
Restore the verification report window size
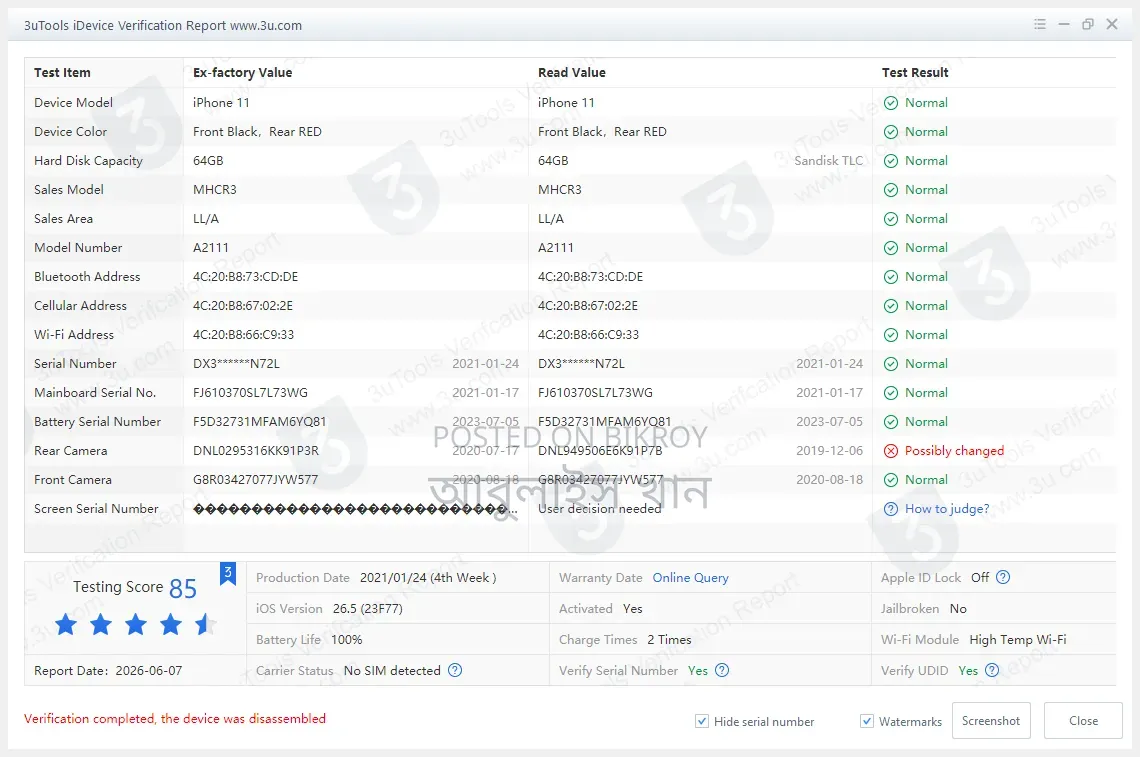tap(1088, 24)
